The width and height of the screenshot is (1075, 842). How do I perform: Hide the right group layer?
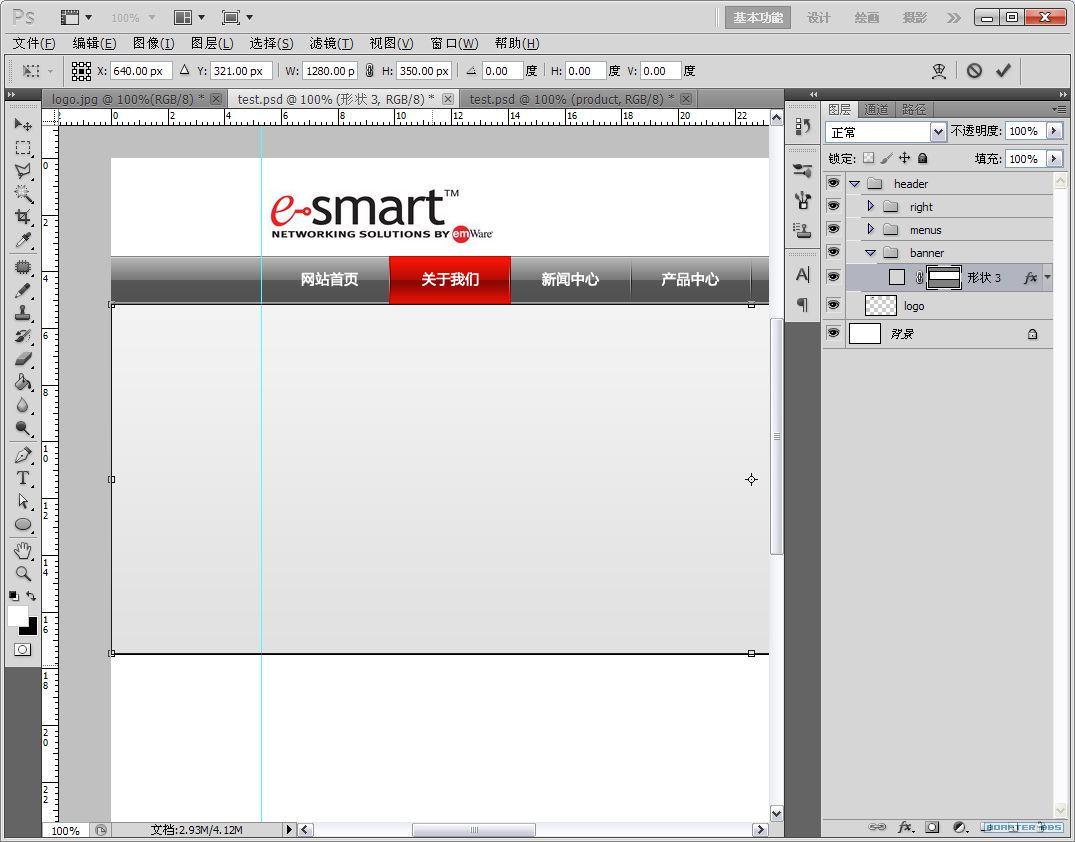pos(834,206)
